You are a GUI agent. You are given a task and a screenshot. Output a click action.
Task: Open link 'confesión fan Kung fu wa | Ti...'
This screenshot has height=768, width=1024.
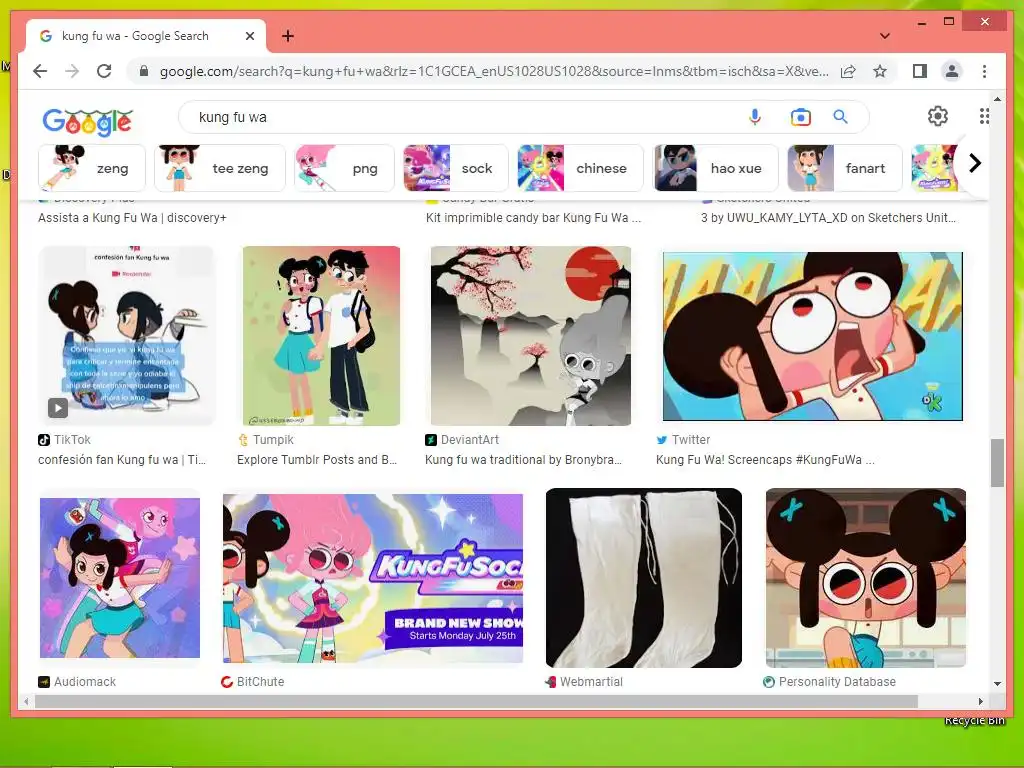point(121,460)
